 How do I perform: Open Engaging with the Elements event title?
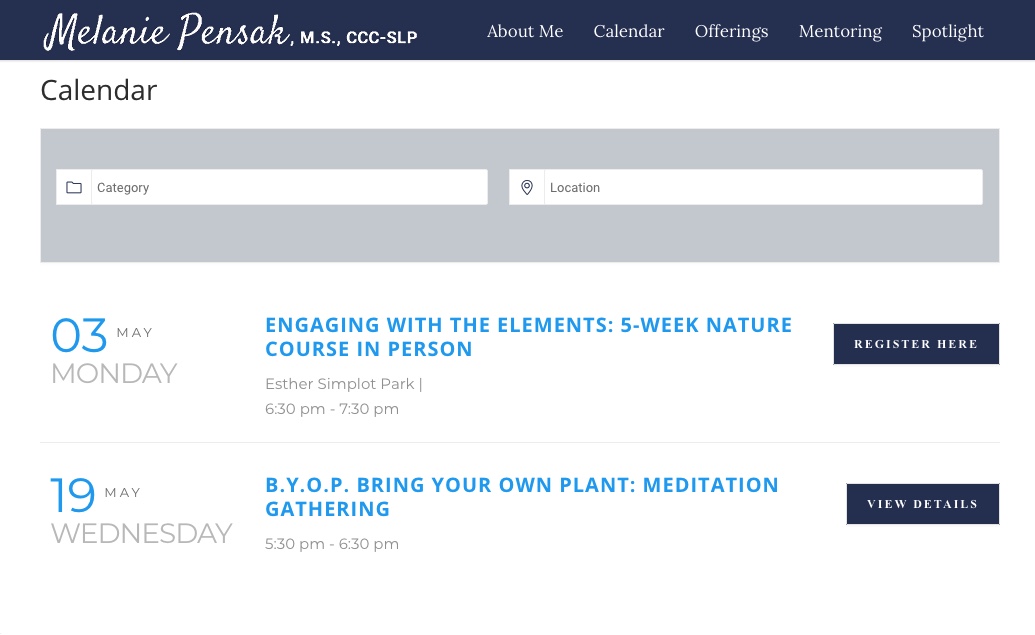click(528, 337)
